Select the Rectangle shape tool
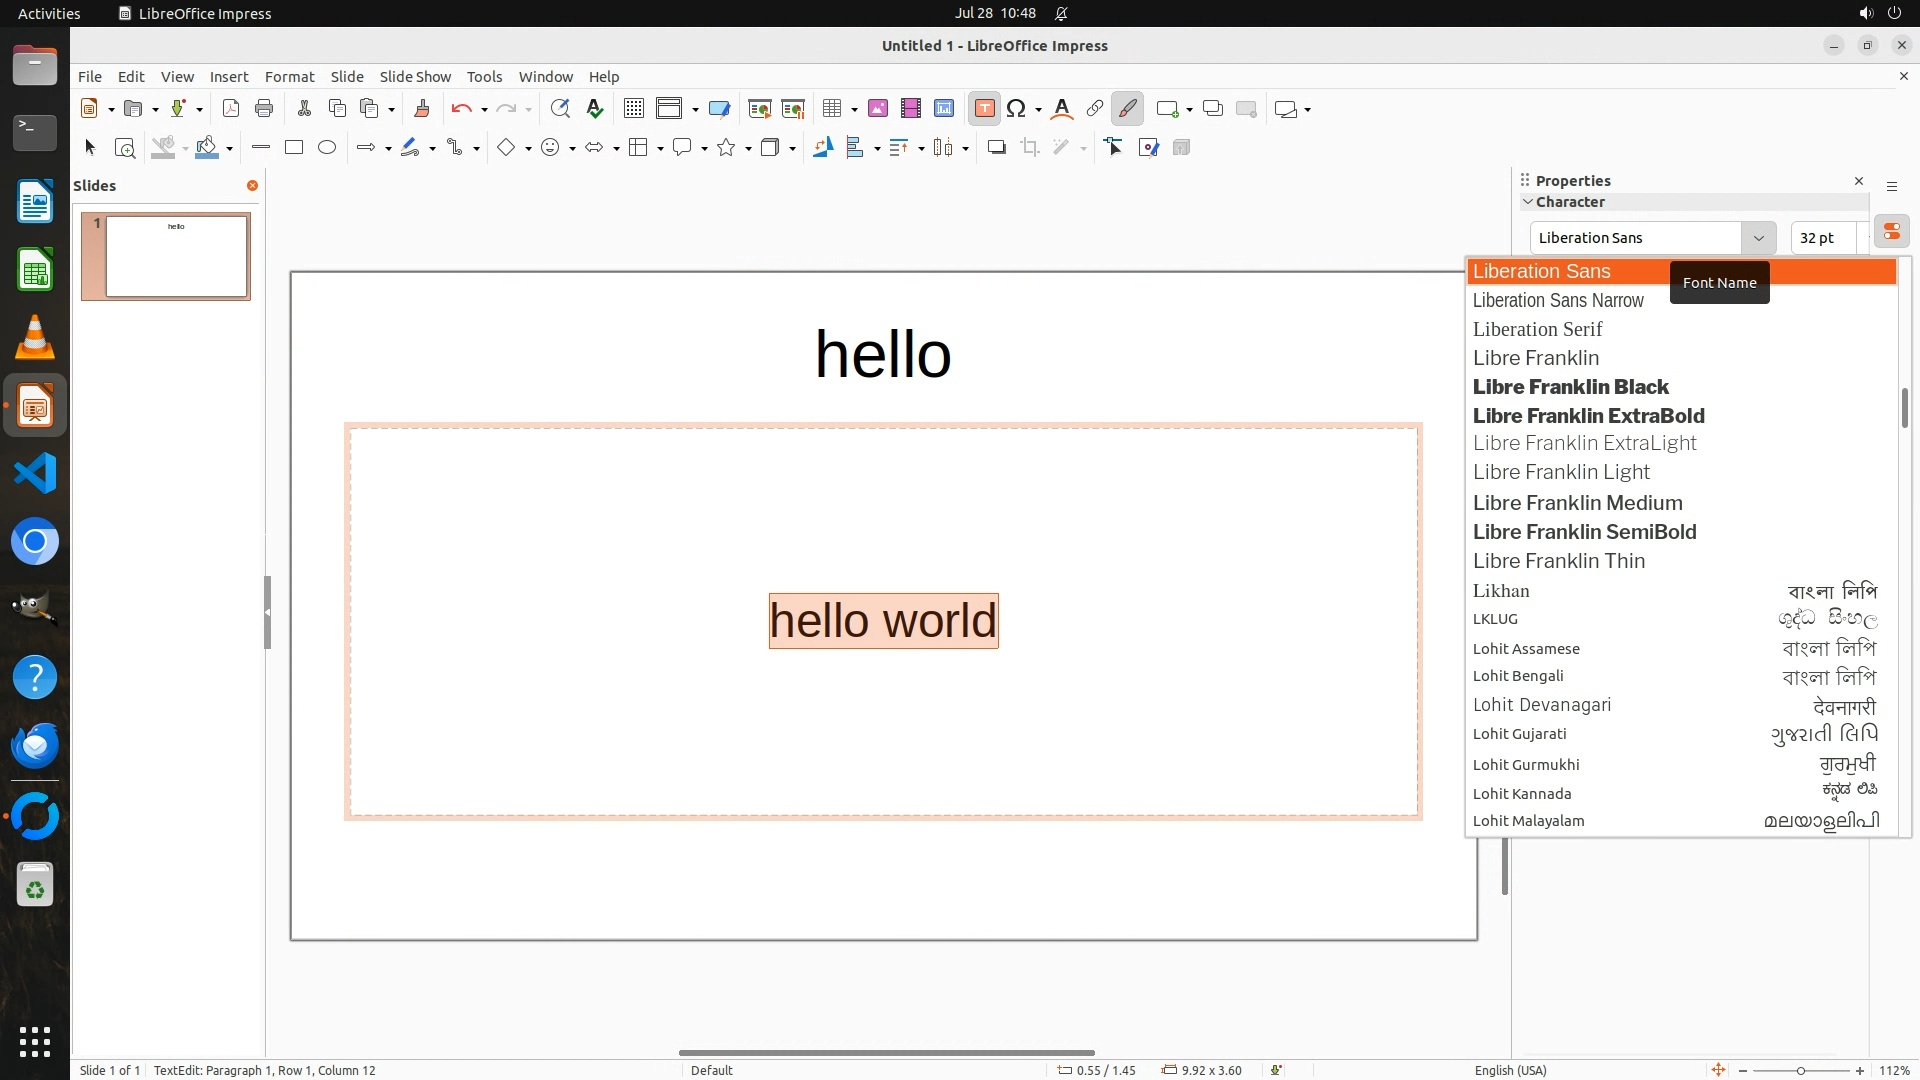The width and height of the screenshot is (1920, 1080). [x=294, y=148]
